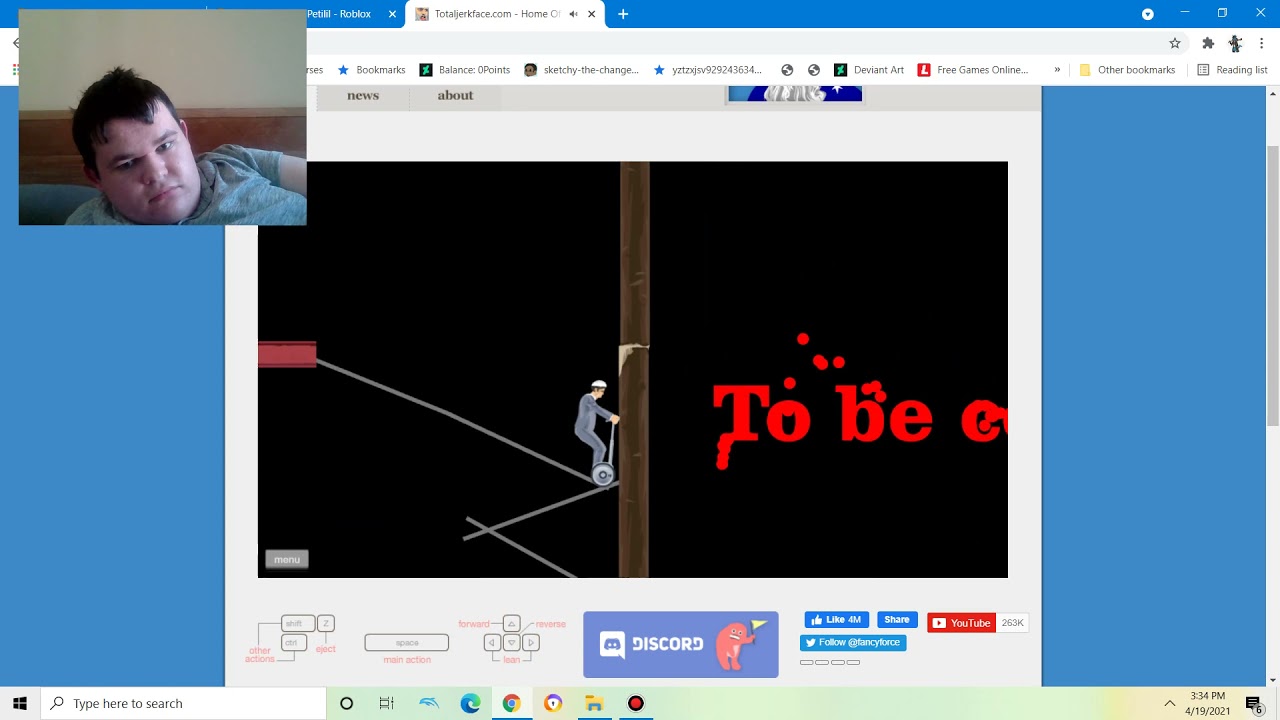Click the in-game menu button
The width and height of the screenshot is (1280, 720).
(287, 560)
